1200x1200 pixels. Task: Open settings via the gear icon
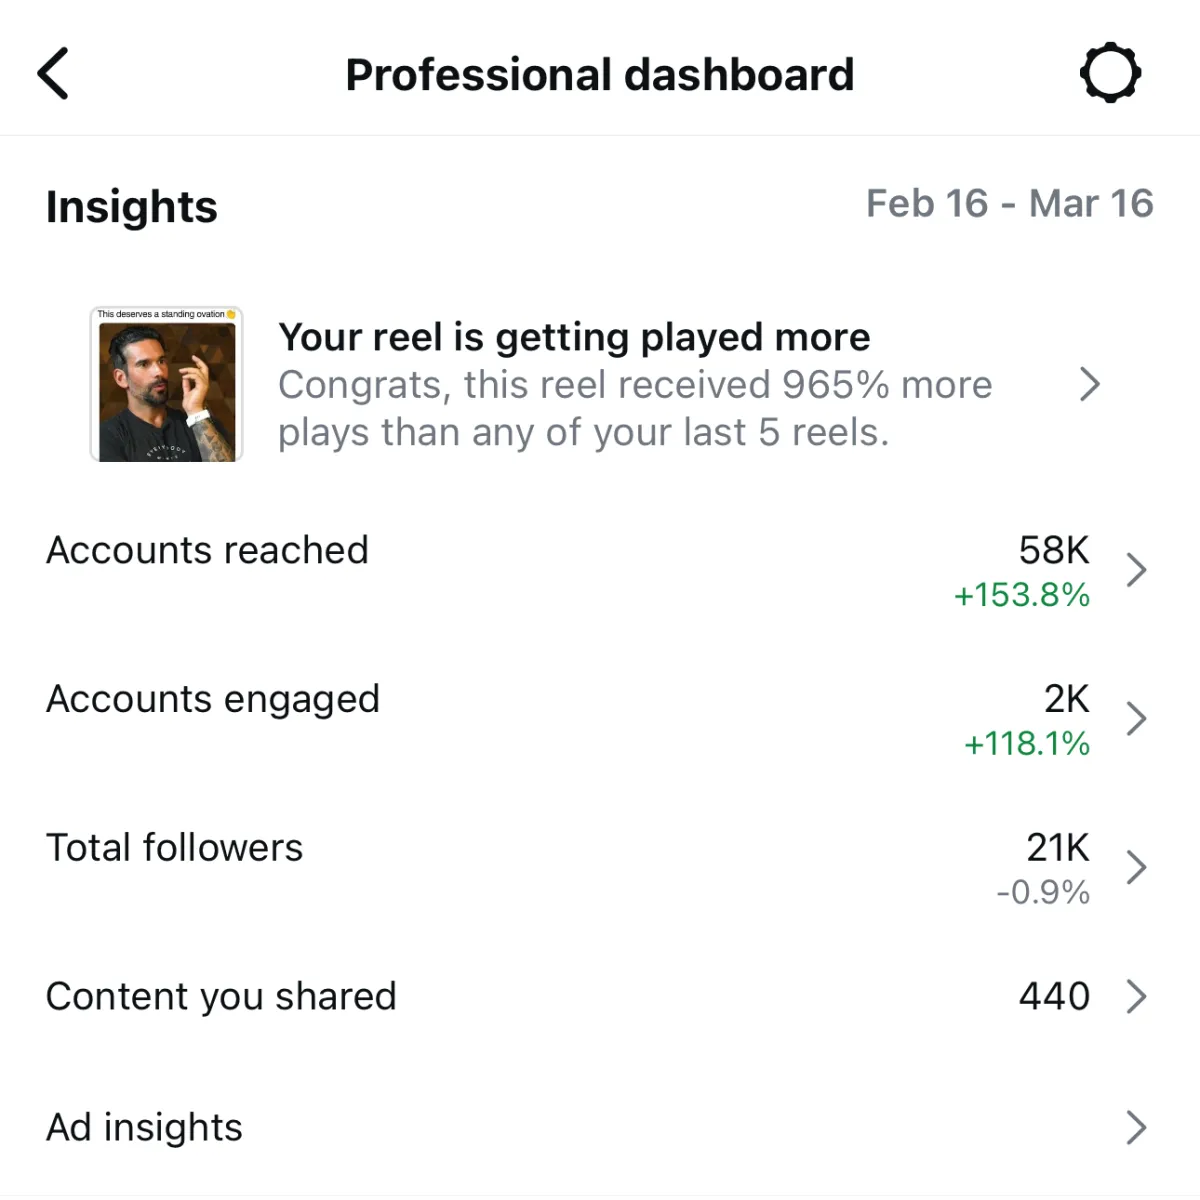click(1110, 73)
